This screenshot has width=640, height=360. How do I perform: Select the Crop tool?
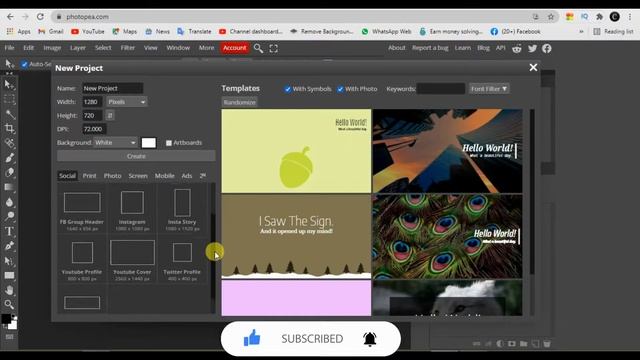click(9, 129)
